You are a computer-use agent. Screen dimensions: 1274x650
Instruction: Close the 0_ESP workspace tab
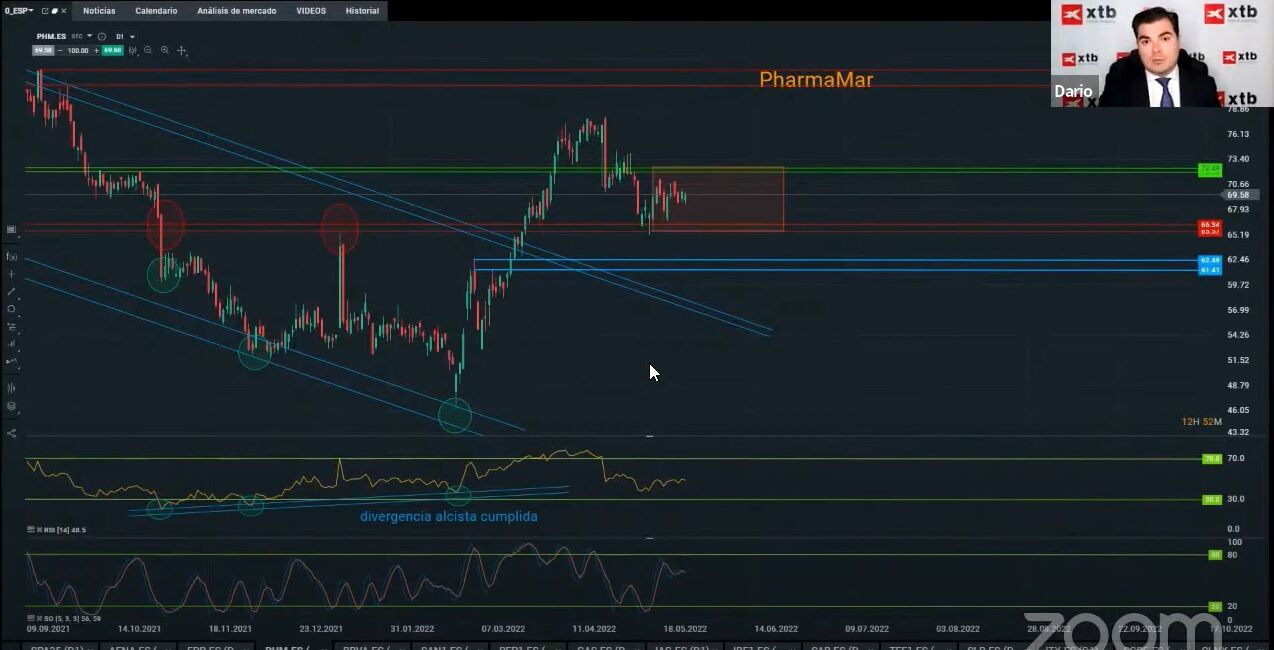pyautogui.click(x=64, y=11)
